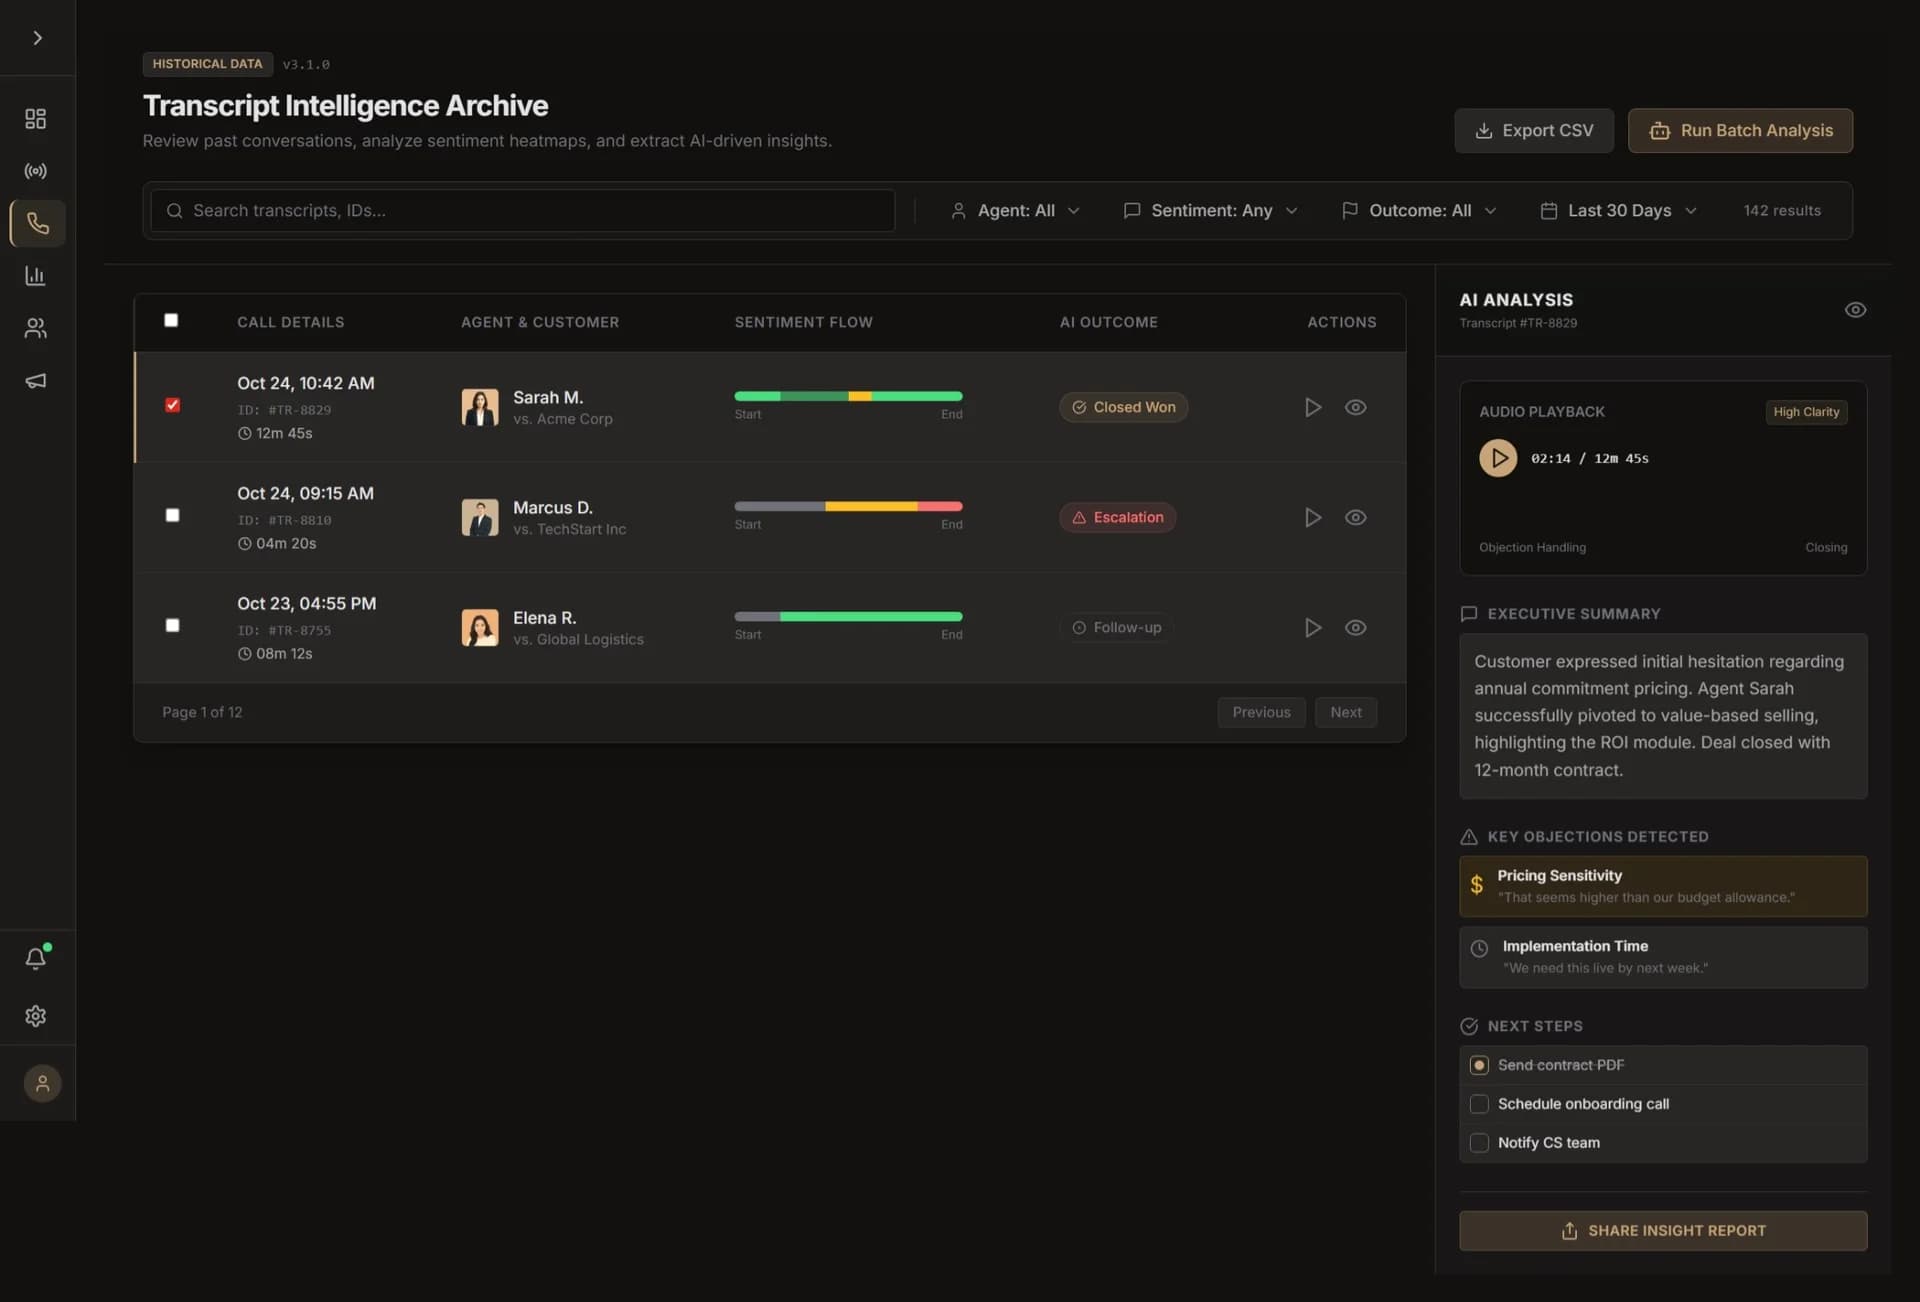The height and width of the screenshot is (1302, 1920).
Task: Click the Export CSV button
Action: 1534,131
